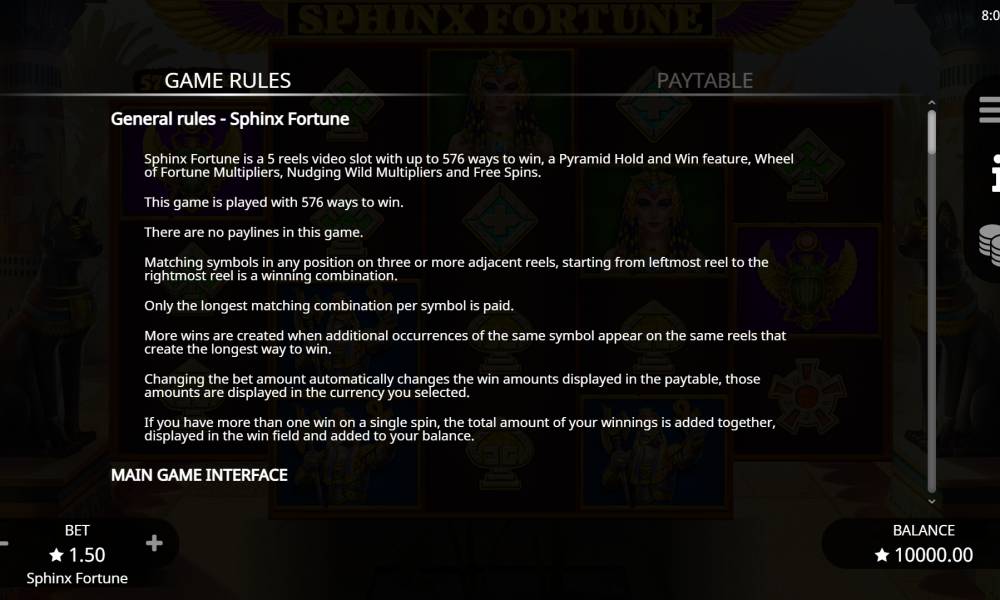Open the hamburger menu icon
The image size is (1000, 600).
pos(990,109)
